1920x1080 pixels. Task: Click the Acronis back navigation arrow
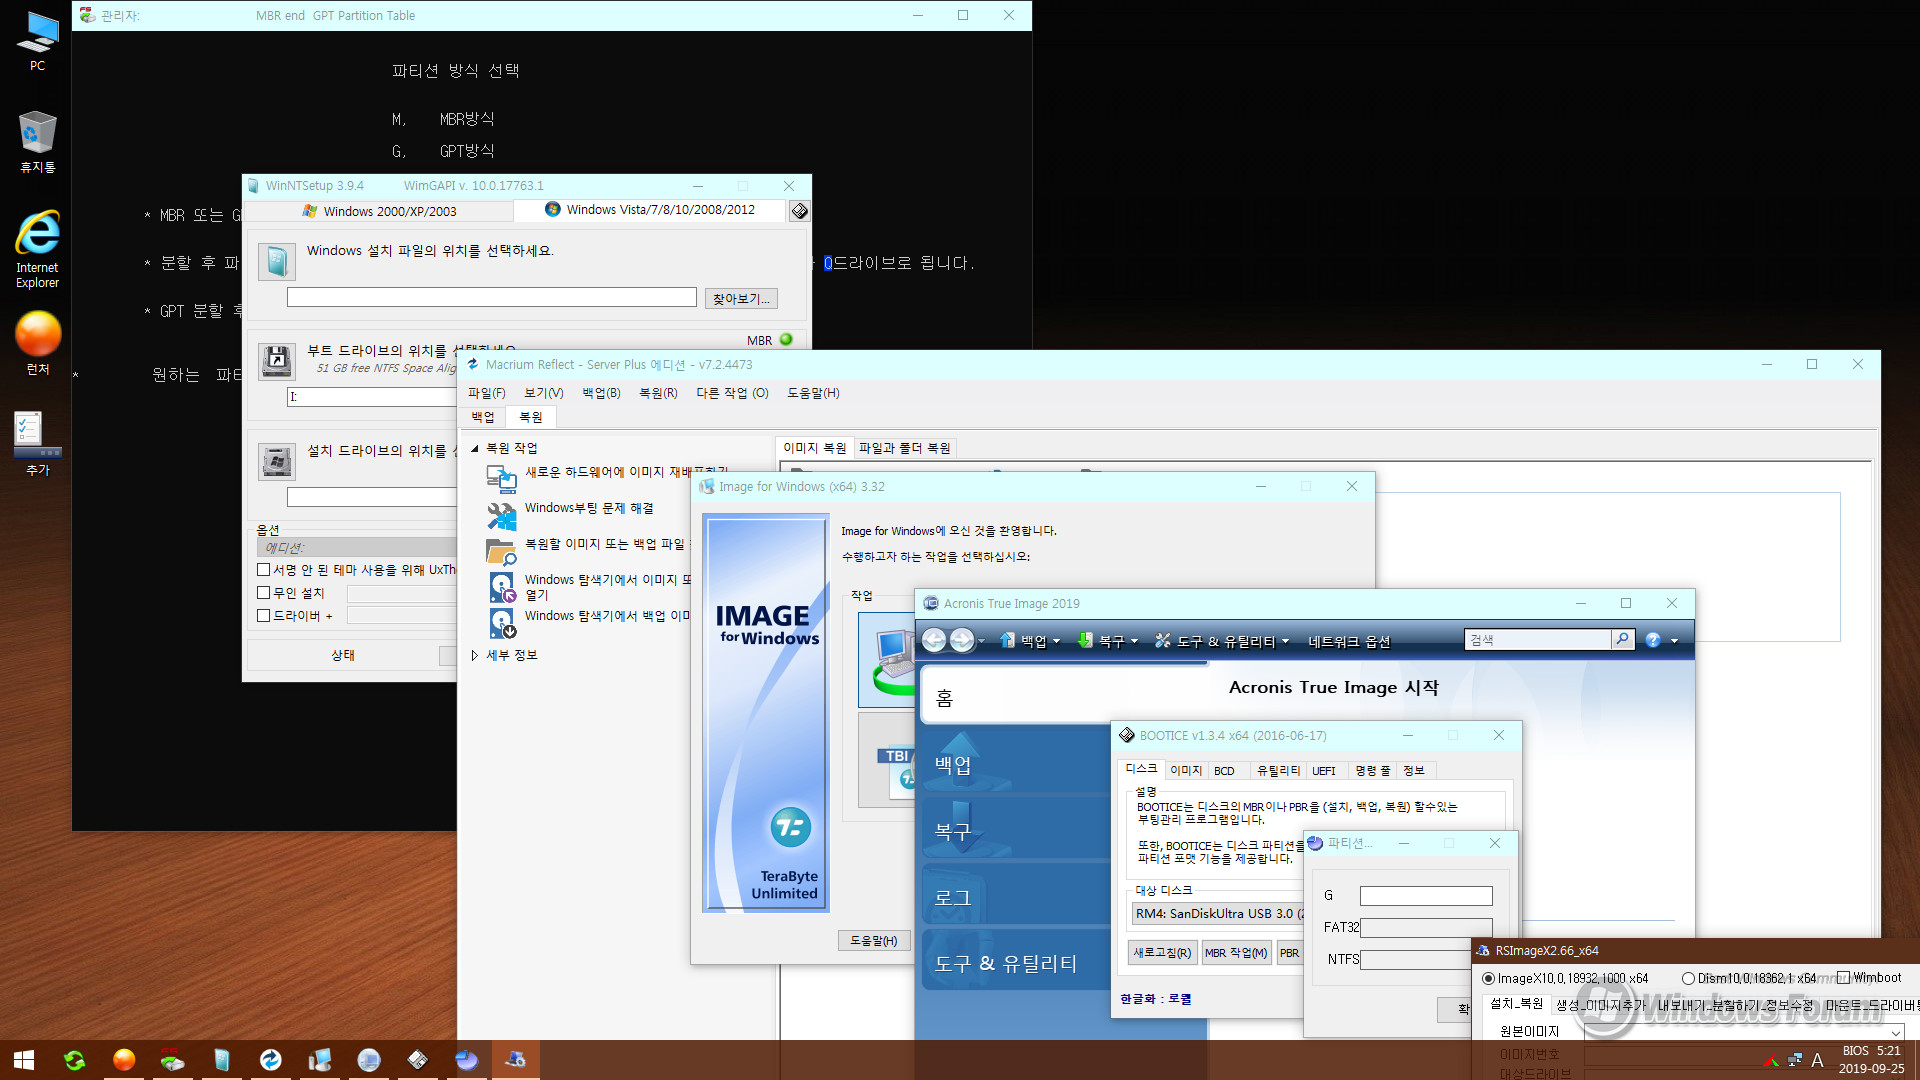coord(933,640)
